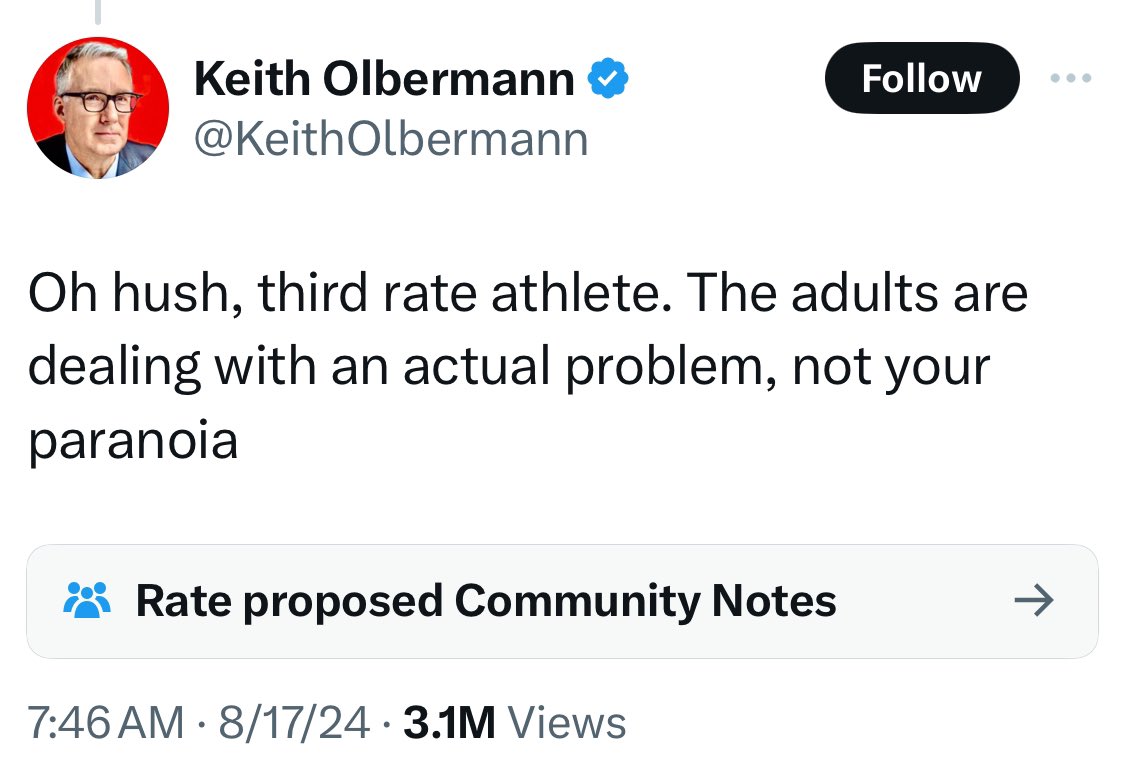Open Rate proposed Community Notes link
The width and height of the screenshot is (1125, 774).
pos(485,601)
